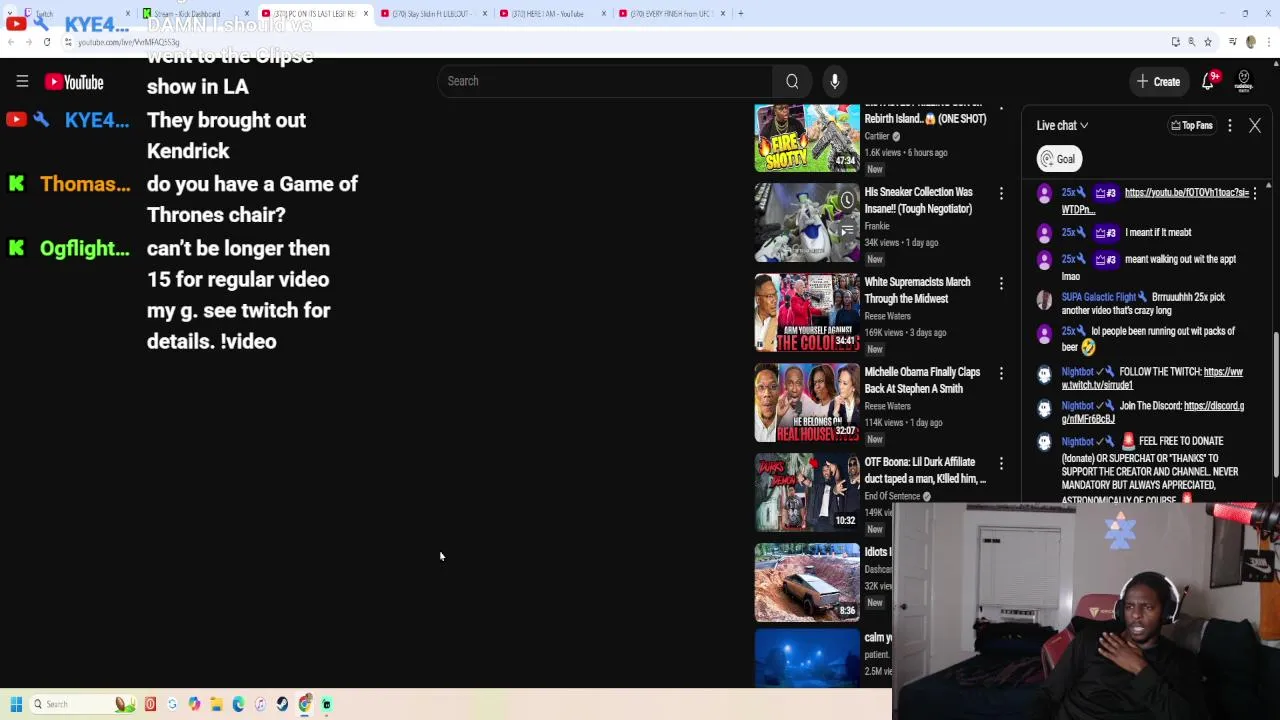Open 'His Sneaker Collection Was Insane' thumbnail

[x=807, y=223]
